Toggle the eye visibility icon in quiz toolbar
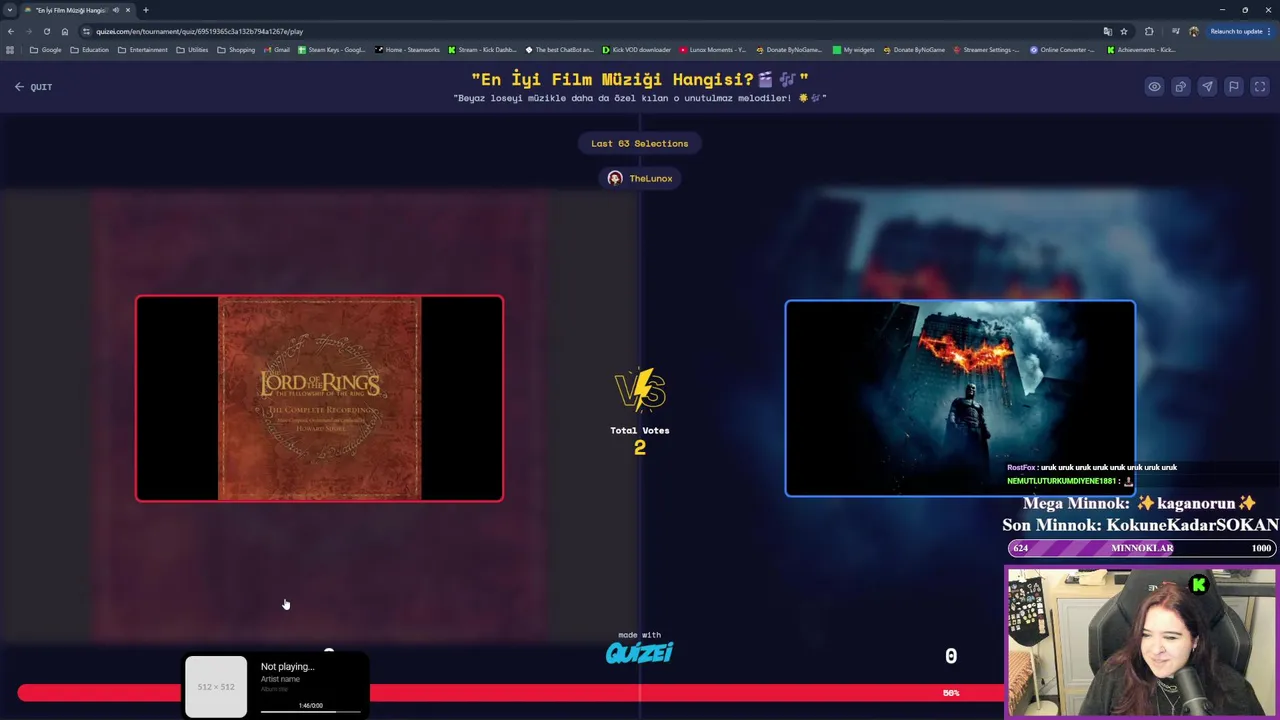The height and width of the screenshot is (720, 1280). tap(1154, 87)
